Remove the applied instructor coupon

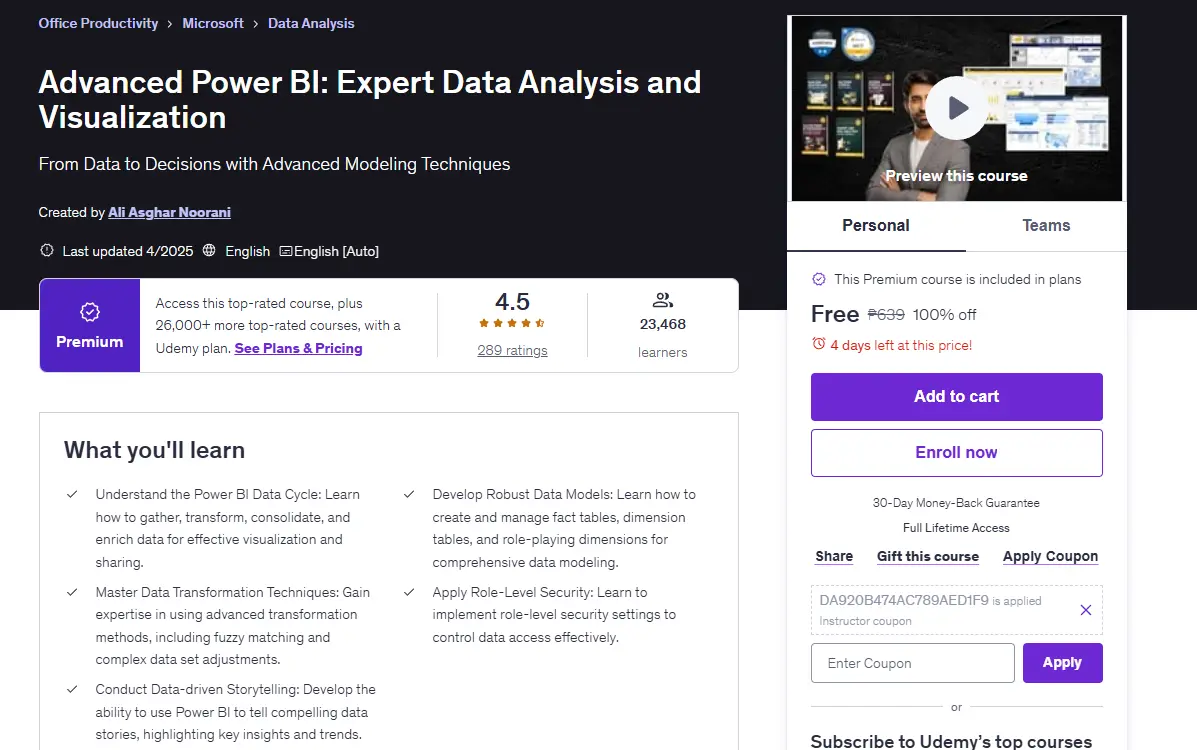tap(1086, 609)
